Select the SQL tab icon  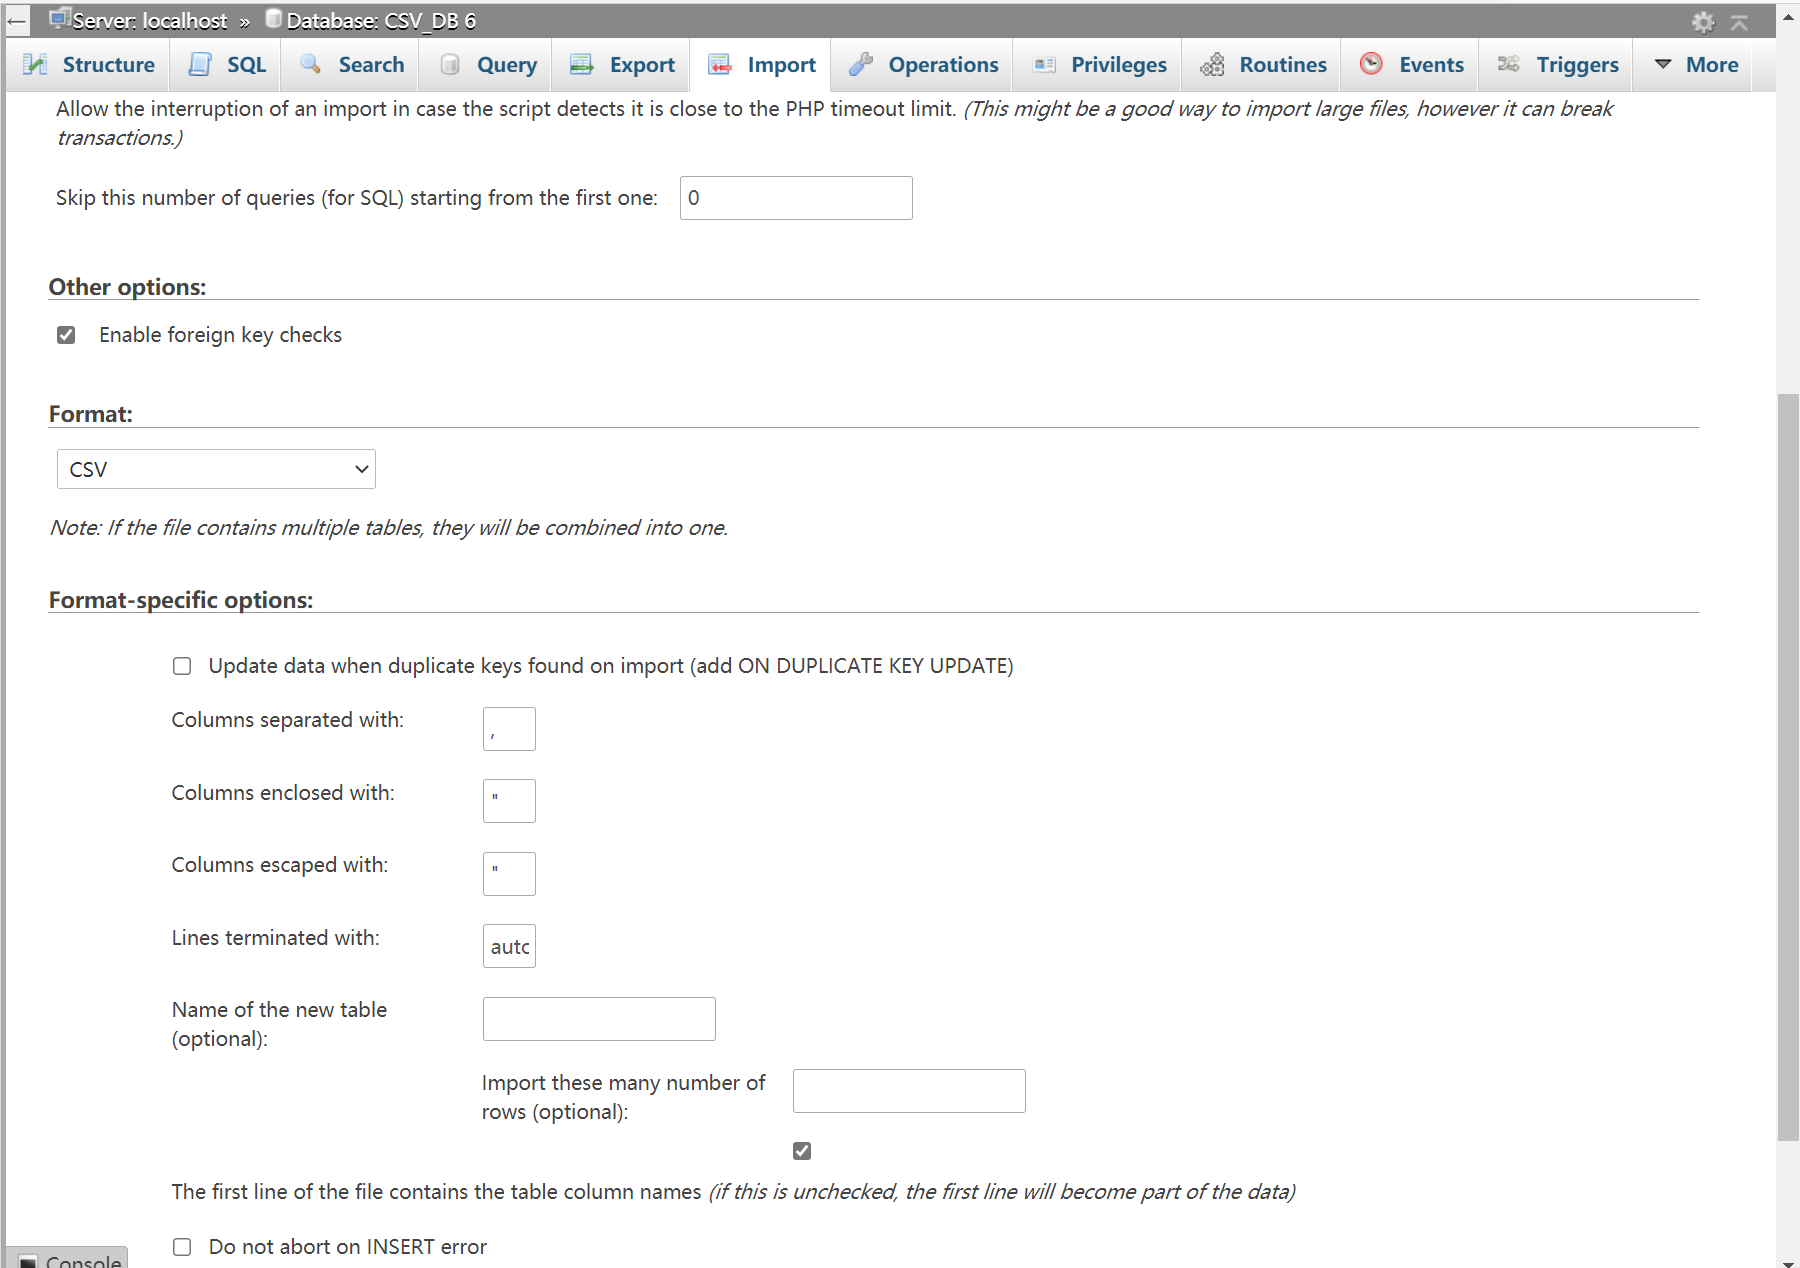pos(199,64)
